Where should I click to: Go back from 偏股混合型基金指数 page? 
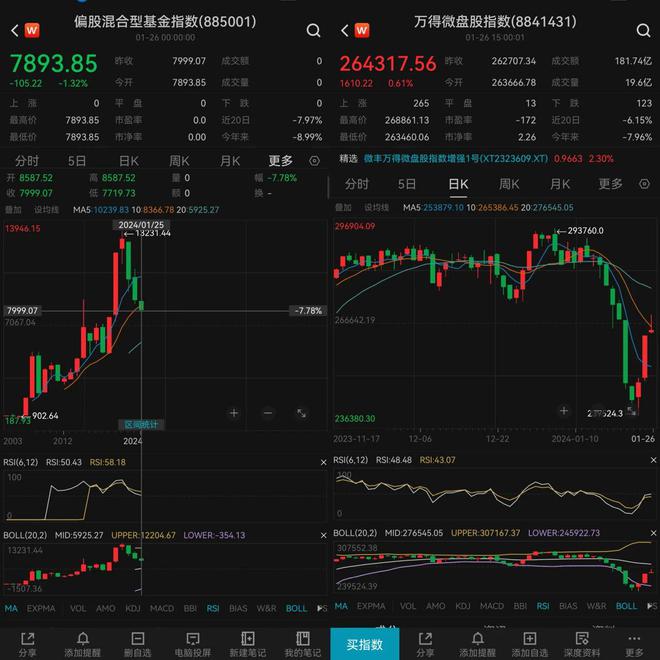15,30
